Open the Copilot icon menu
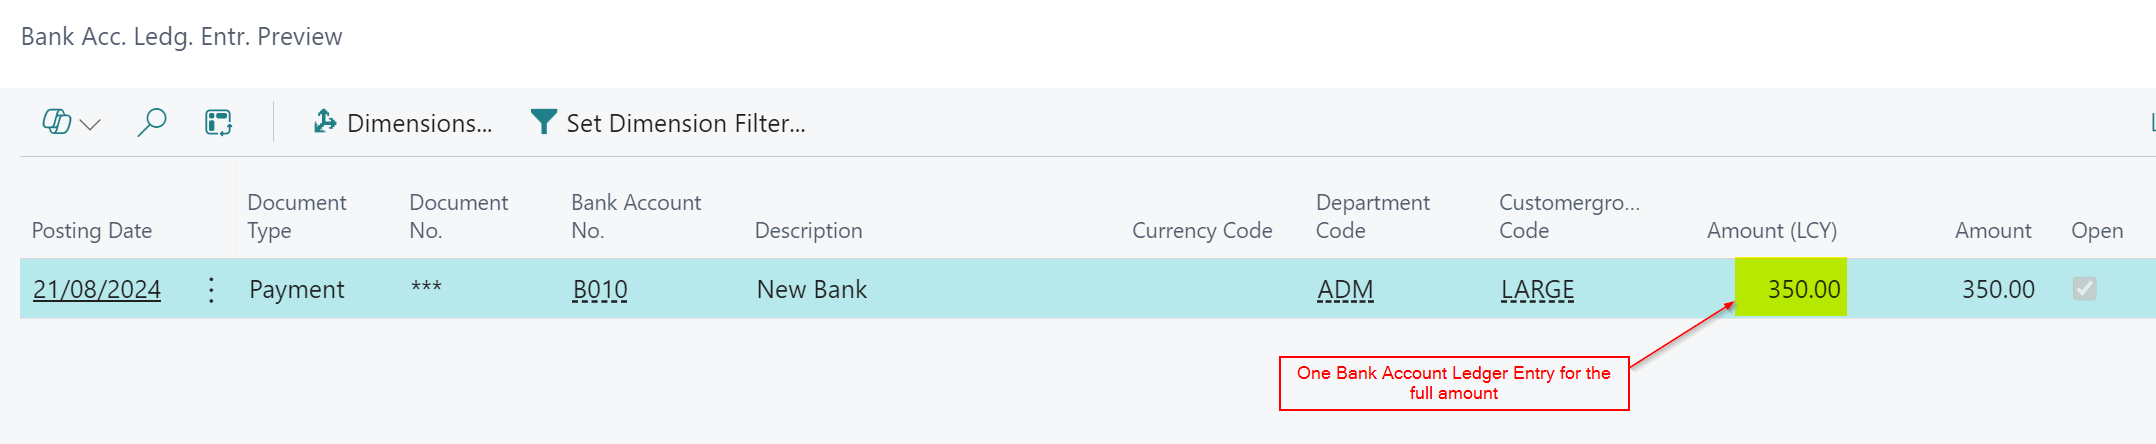The width and height of the screenshot is (2156, 444). pyautogui.click(x=56, y=122)
